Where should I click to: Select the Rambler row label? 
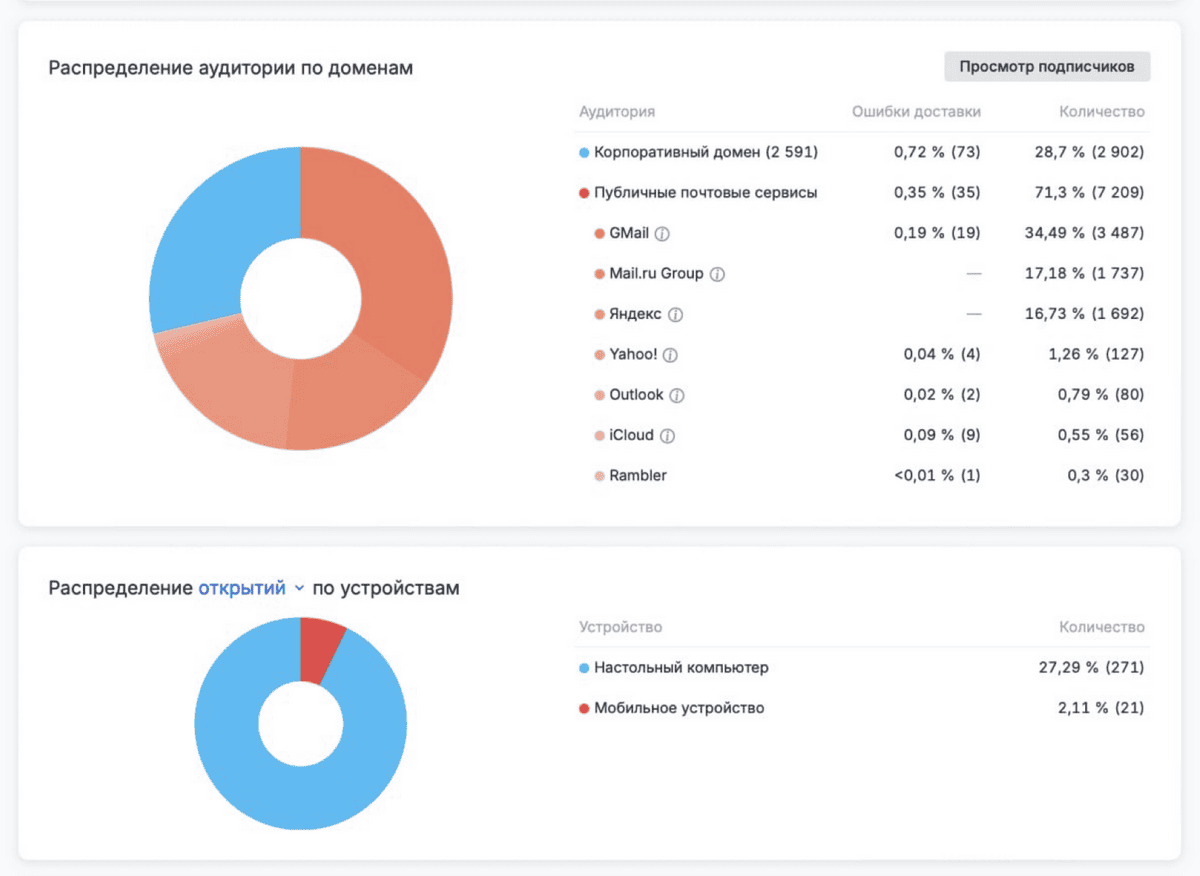(x=637, y=476)
